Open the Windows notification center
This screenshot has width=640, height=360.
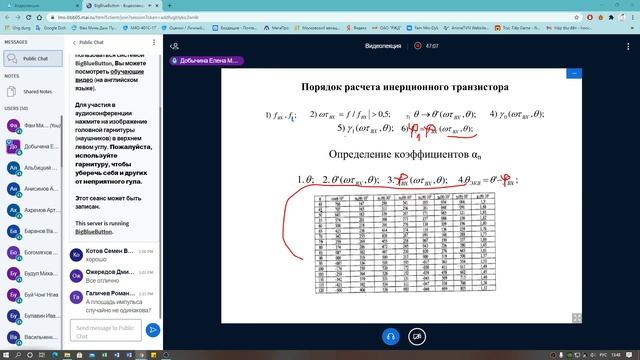(629, 355)
